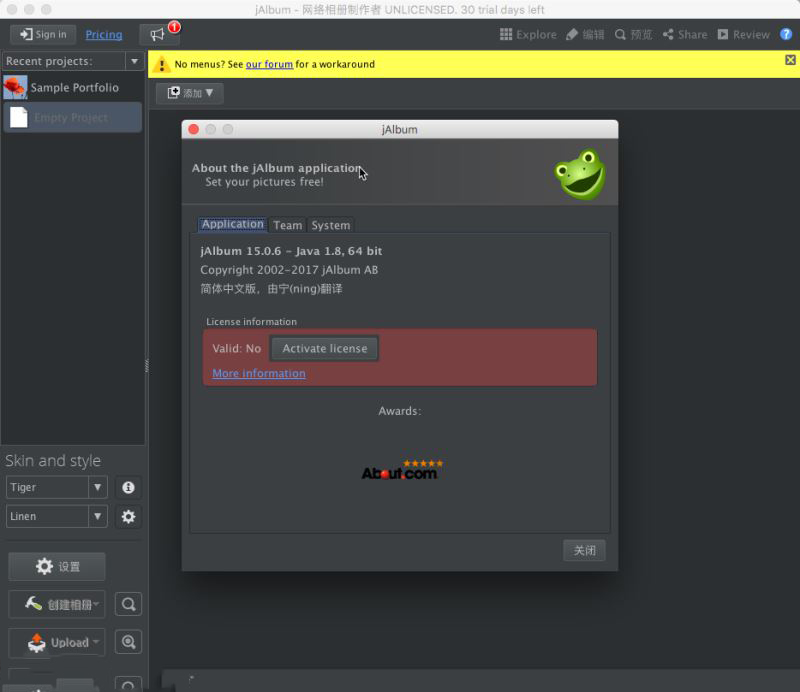Switch to the Team tab
Screen dimensions: 800x692
[x=287, y=225]
